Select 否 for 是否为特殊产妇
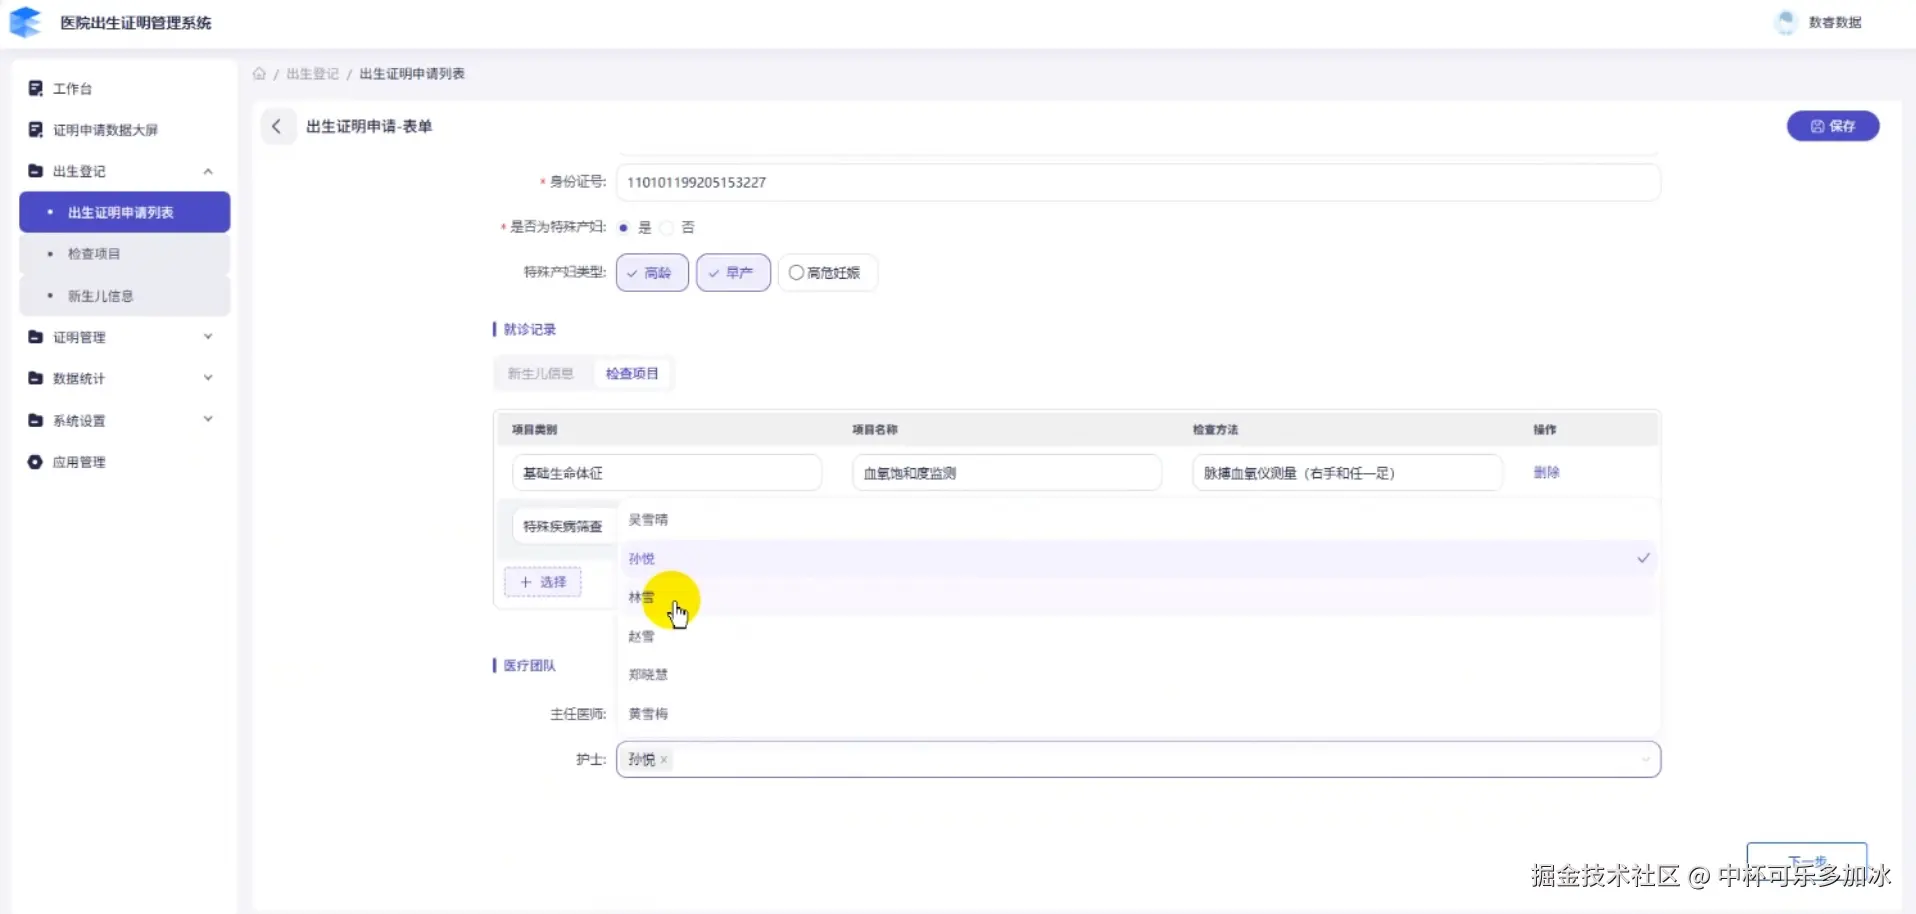Screen dimensions: 1916x914 tap(668, 228)
